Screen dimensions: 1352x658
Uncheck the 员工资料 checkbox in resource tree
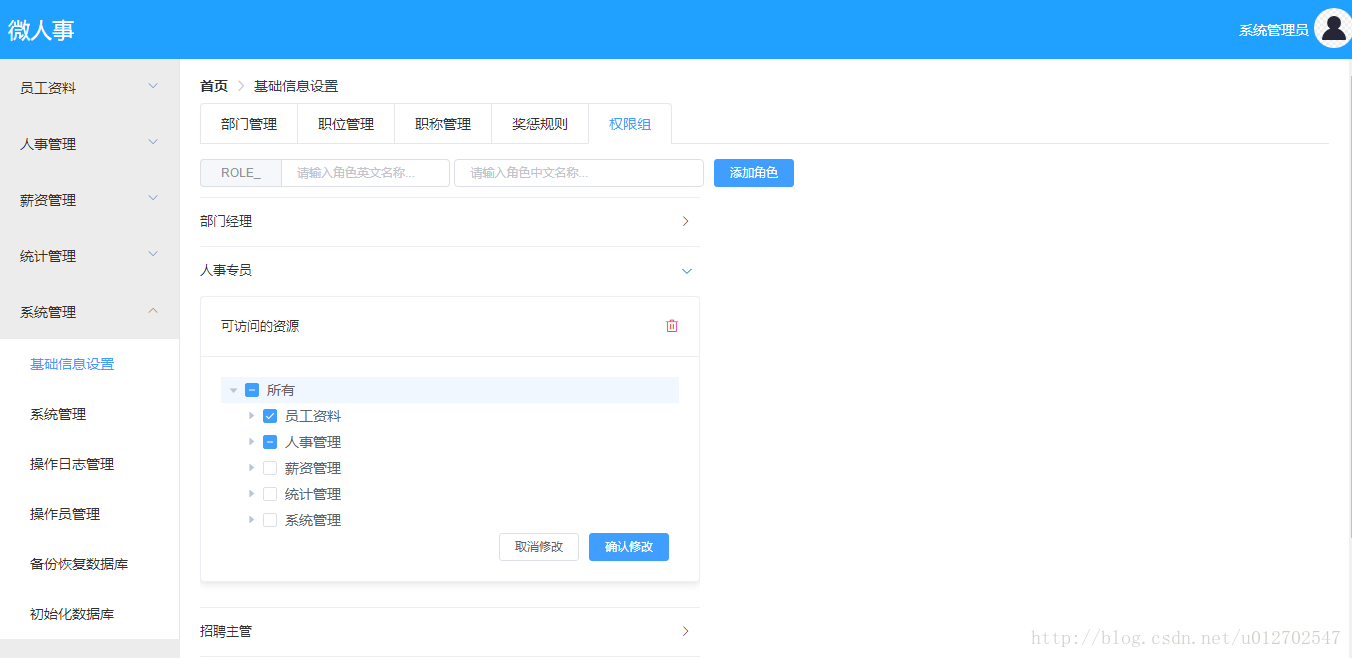coord(270,415)
